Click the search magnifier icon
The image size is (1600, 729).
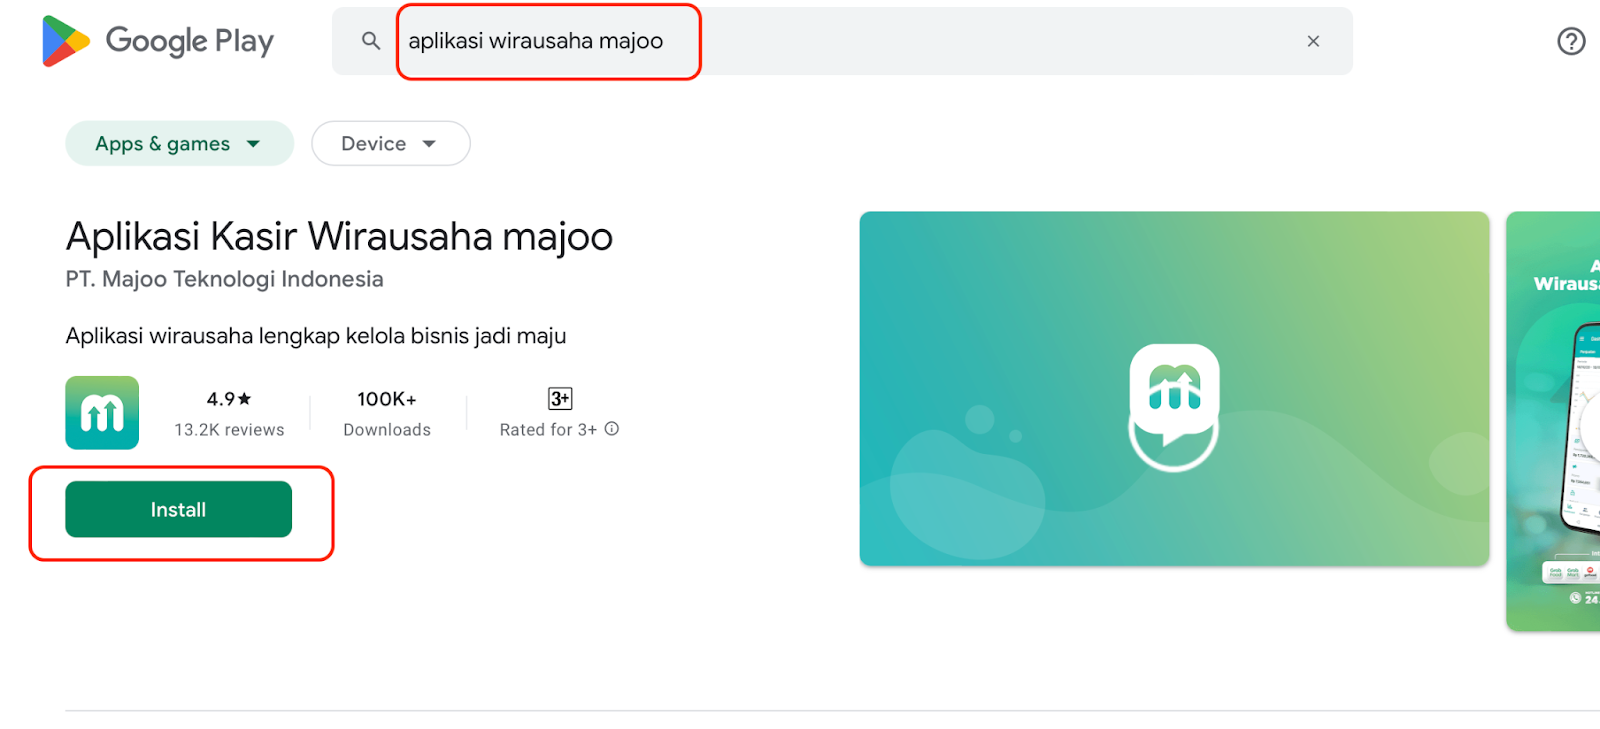tap(371, 41)
